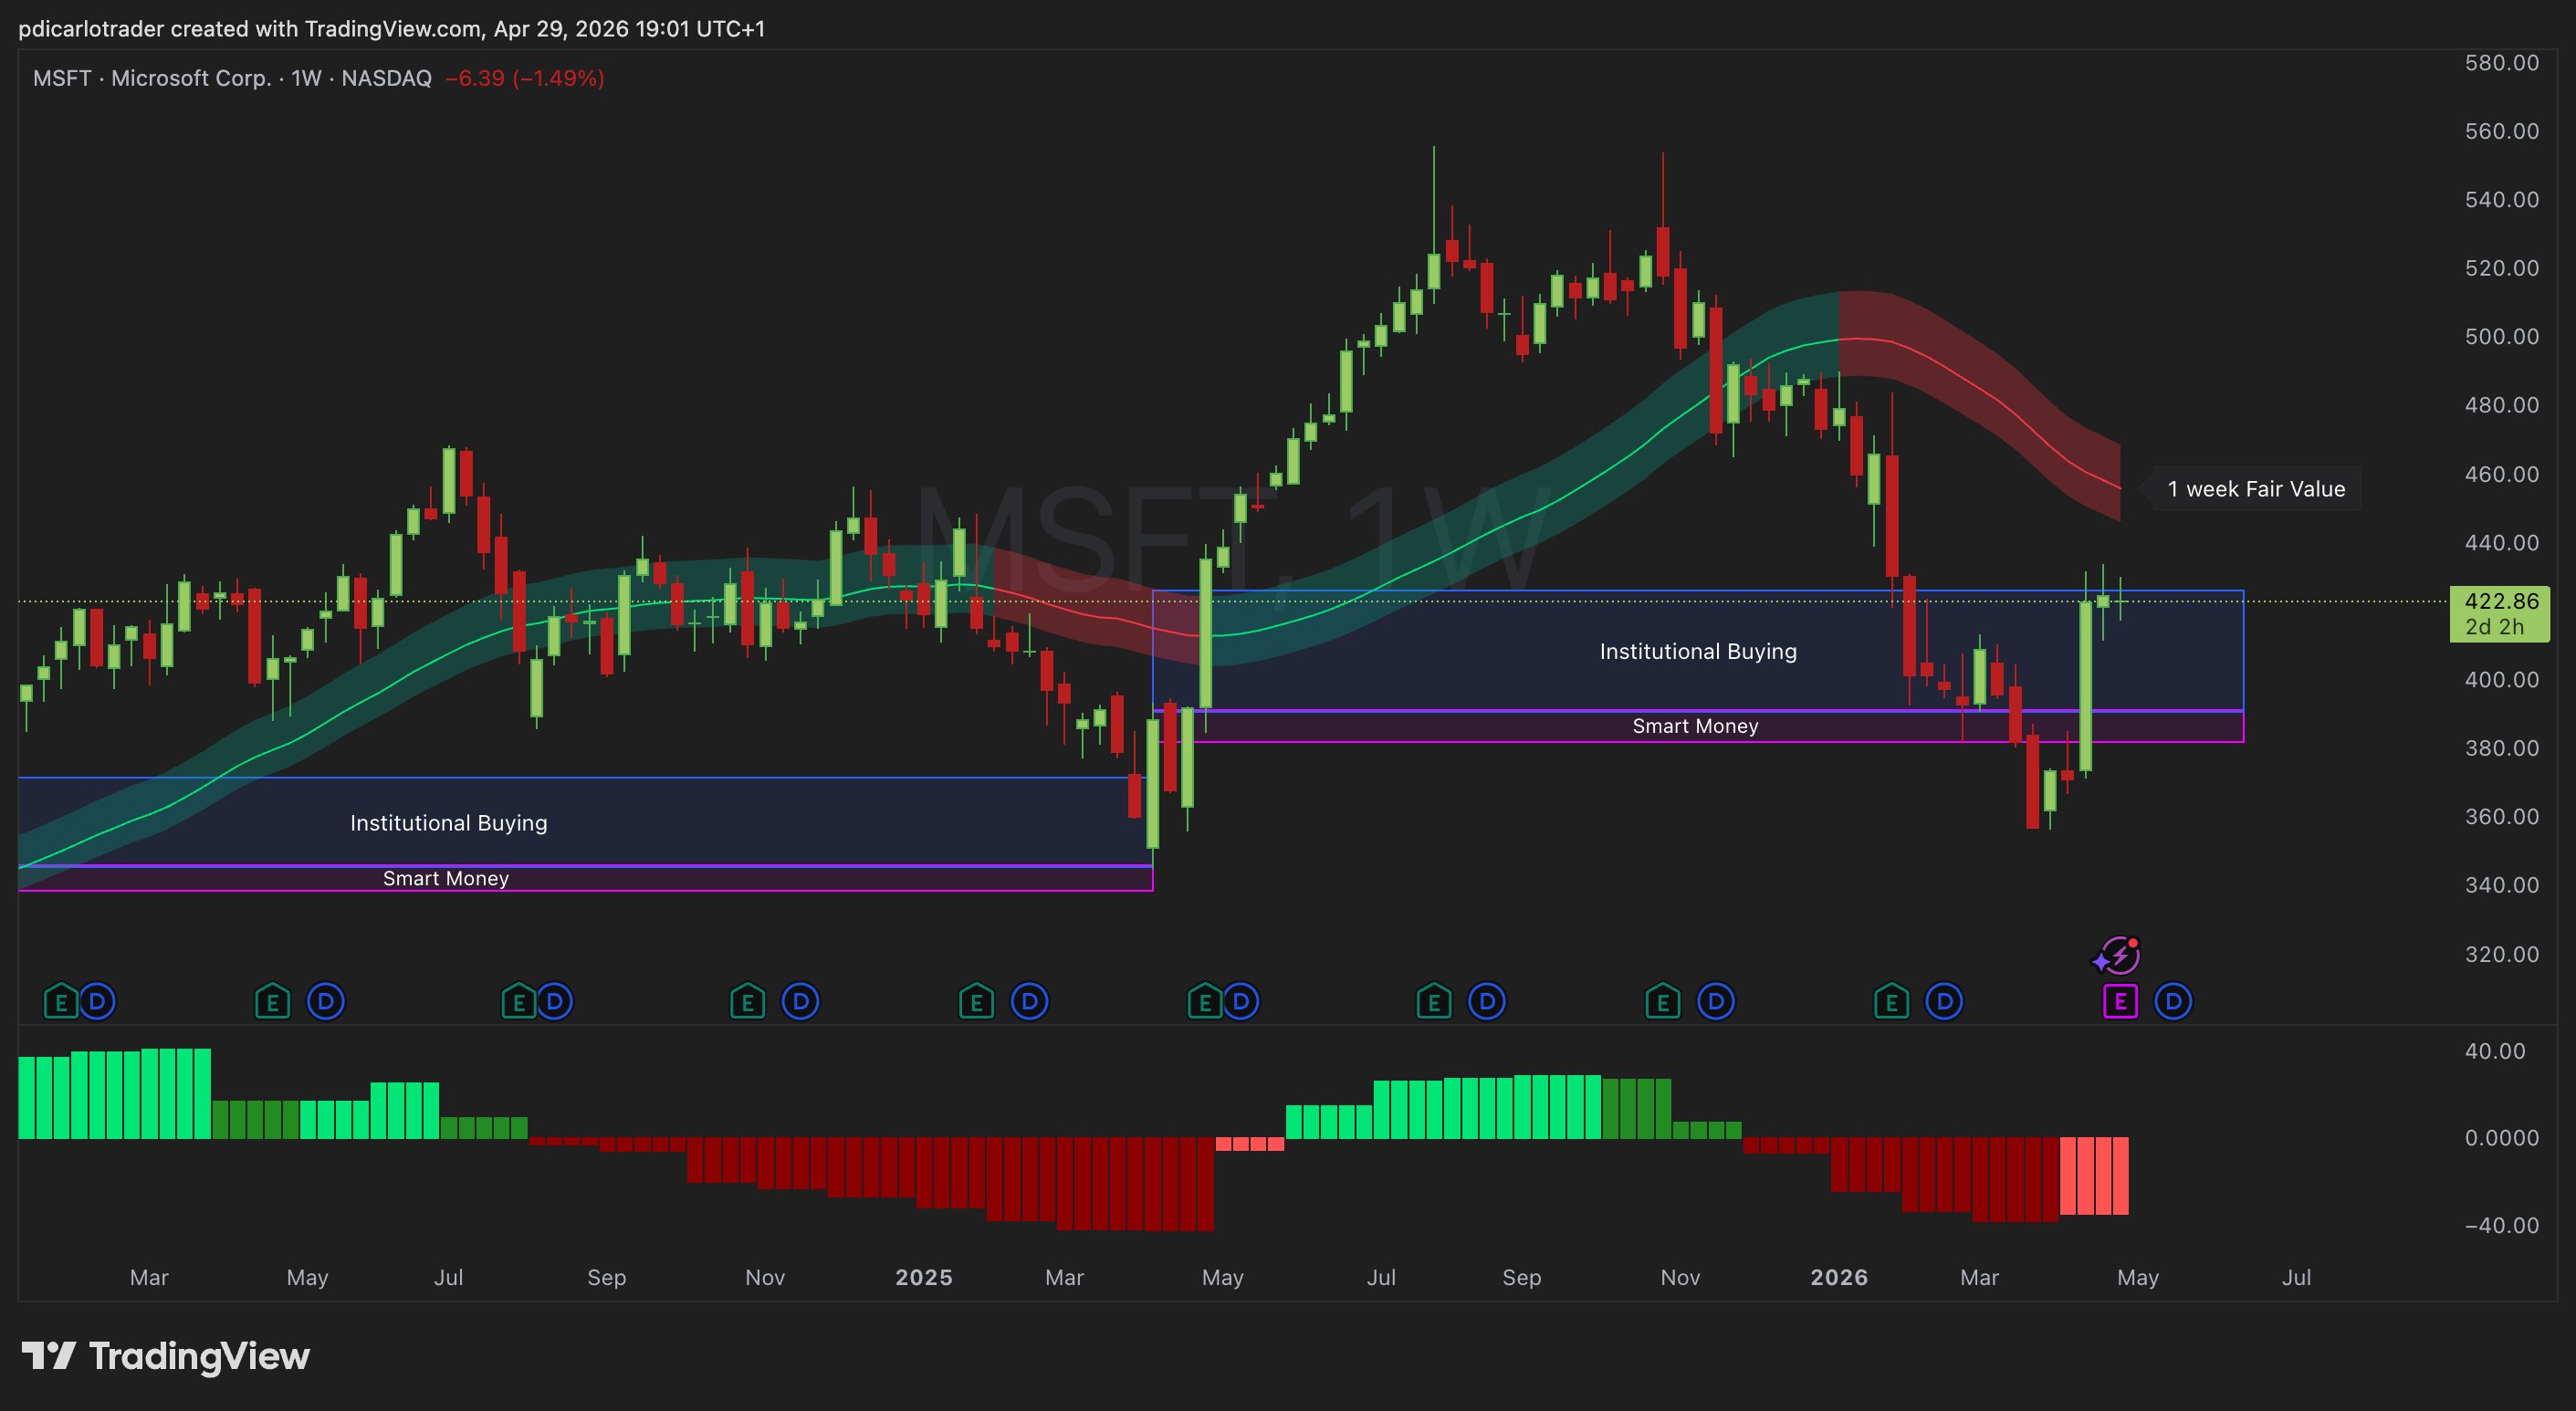Click the 422.86 current price label
The width and height of the screenshot is (2576, 1411).
(x=2500, y=601)
